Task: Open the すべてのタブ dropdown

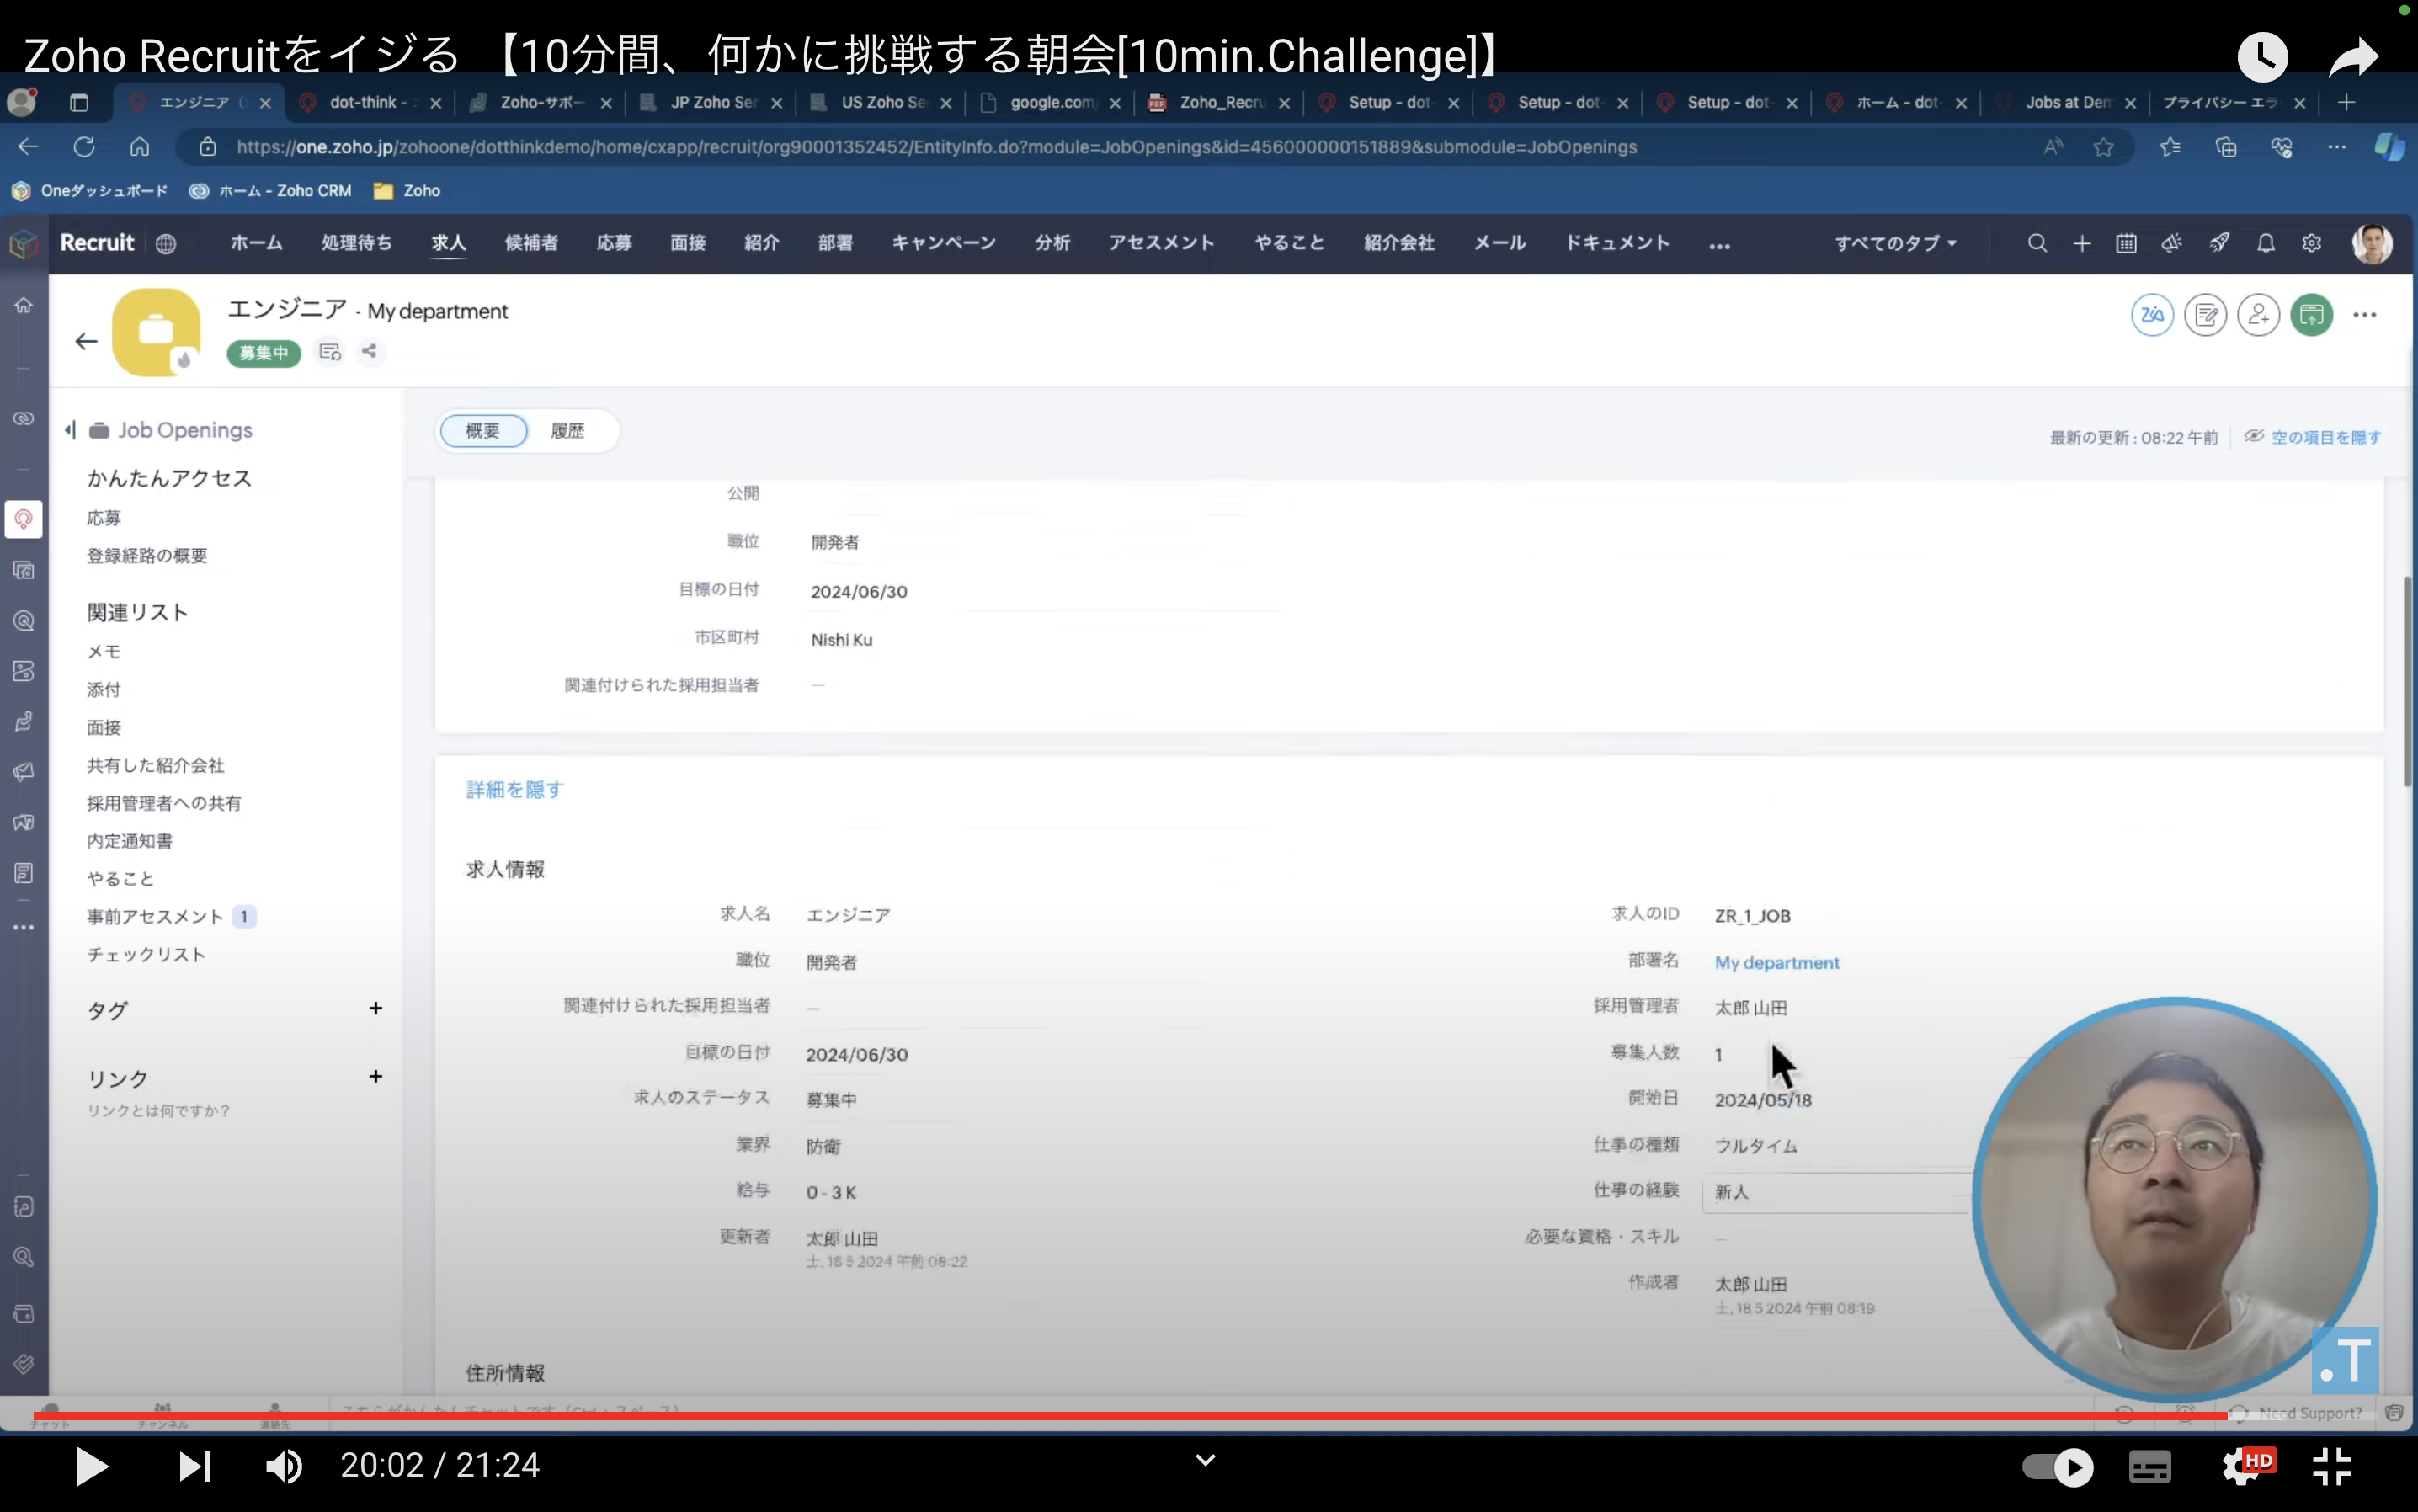Action: pyautogui.click(x=1895, y=242)
